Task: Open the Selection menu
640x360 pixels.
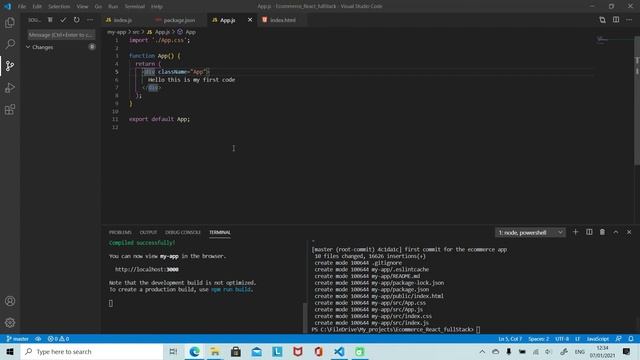Action: click(59, 7)
